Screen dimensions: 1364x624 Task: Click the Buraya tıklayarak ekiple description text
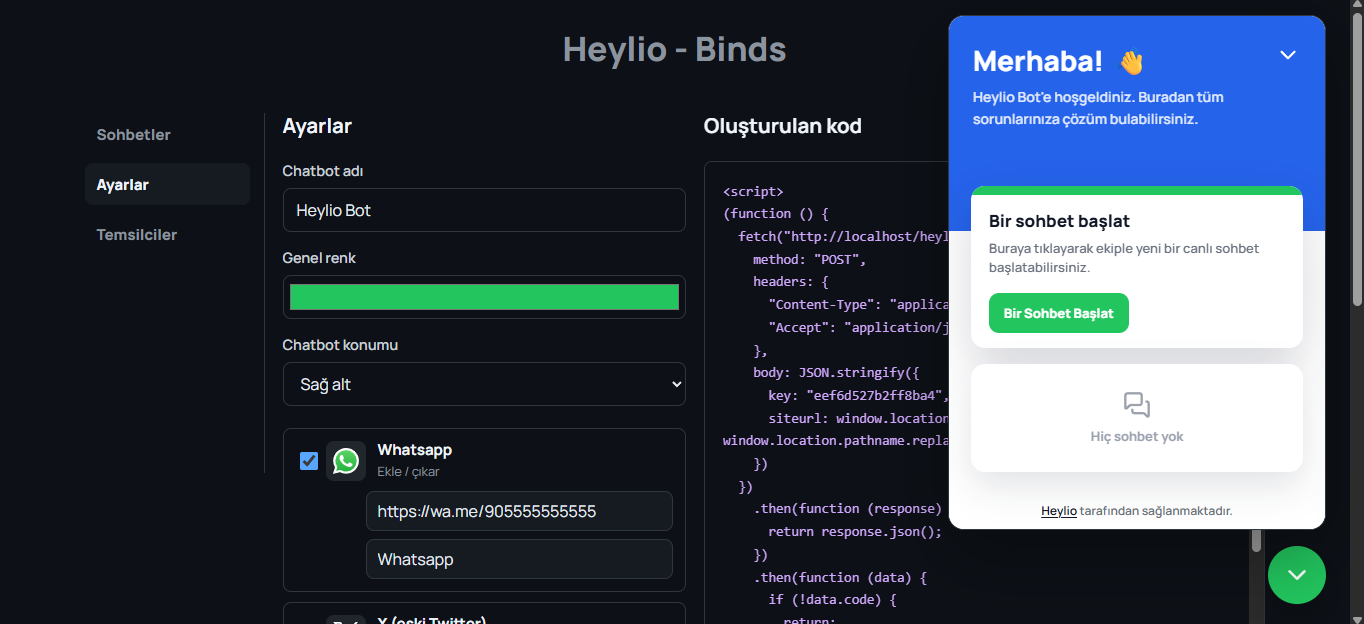[x=1124, y=258]
